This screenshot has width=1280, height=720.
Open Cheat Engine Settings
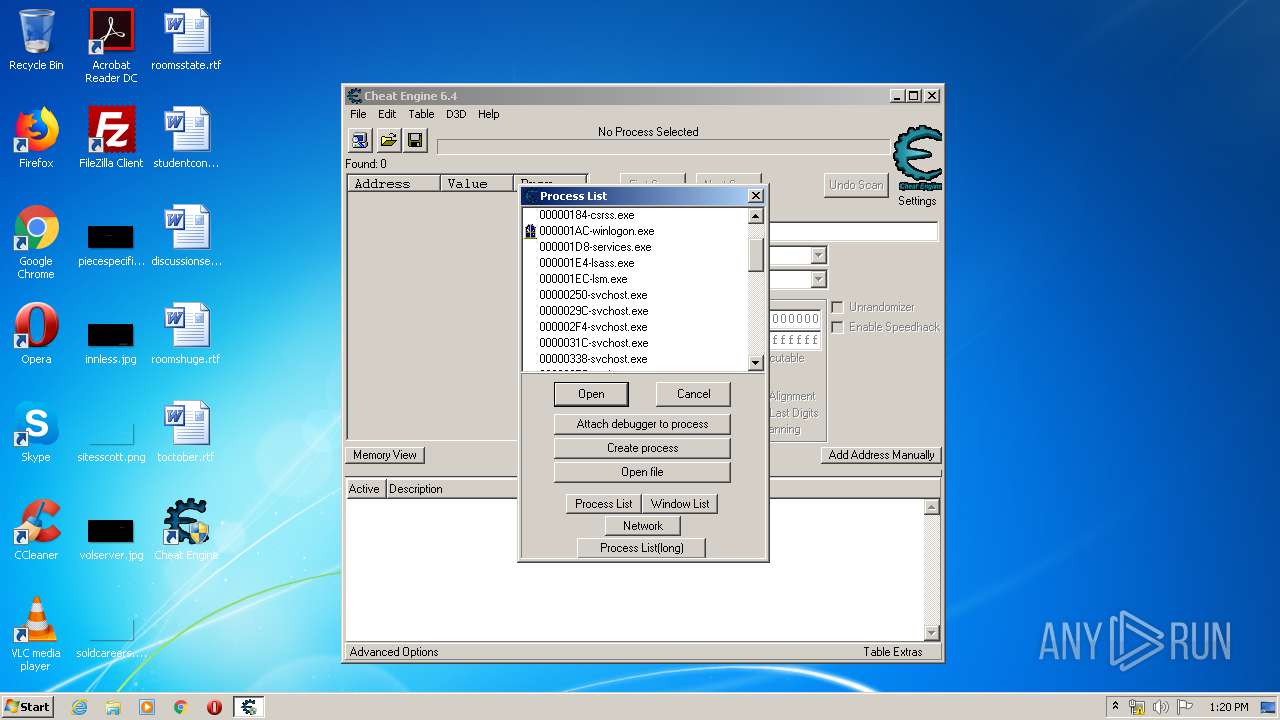pos(917,201)
